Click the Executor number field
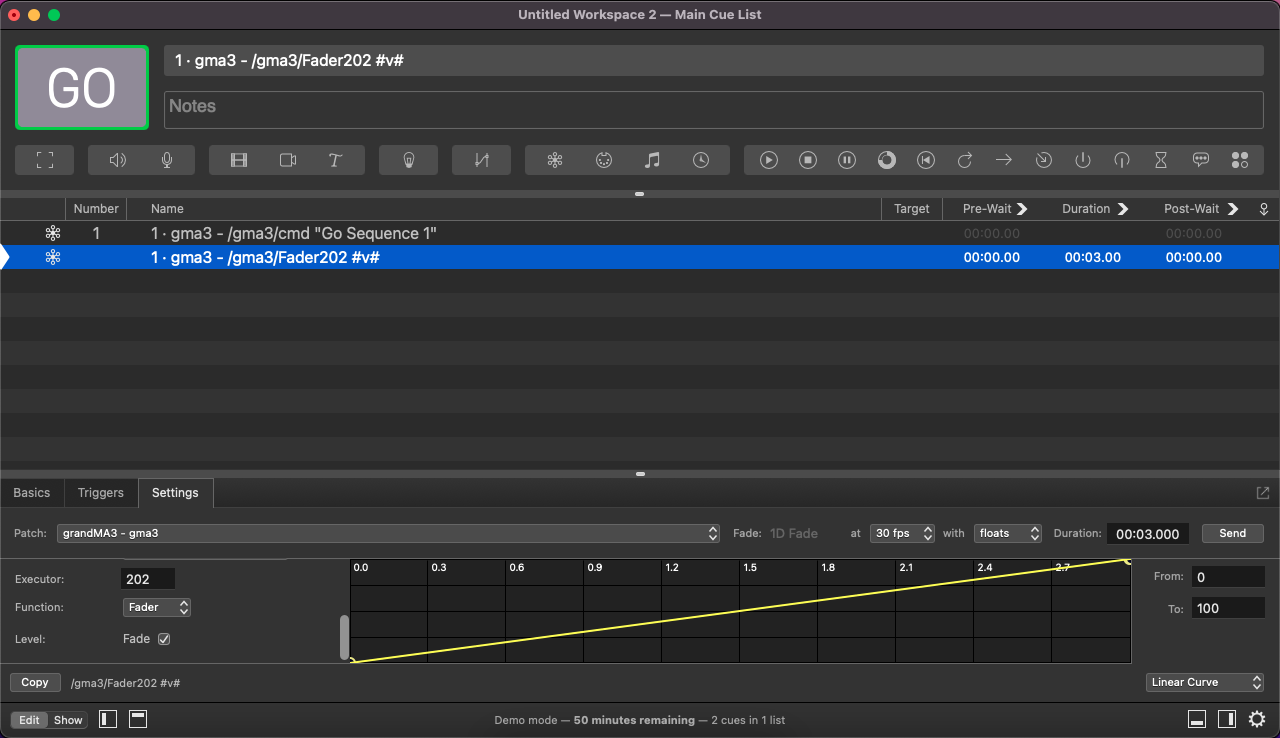 [x=148, y=579]
